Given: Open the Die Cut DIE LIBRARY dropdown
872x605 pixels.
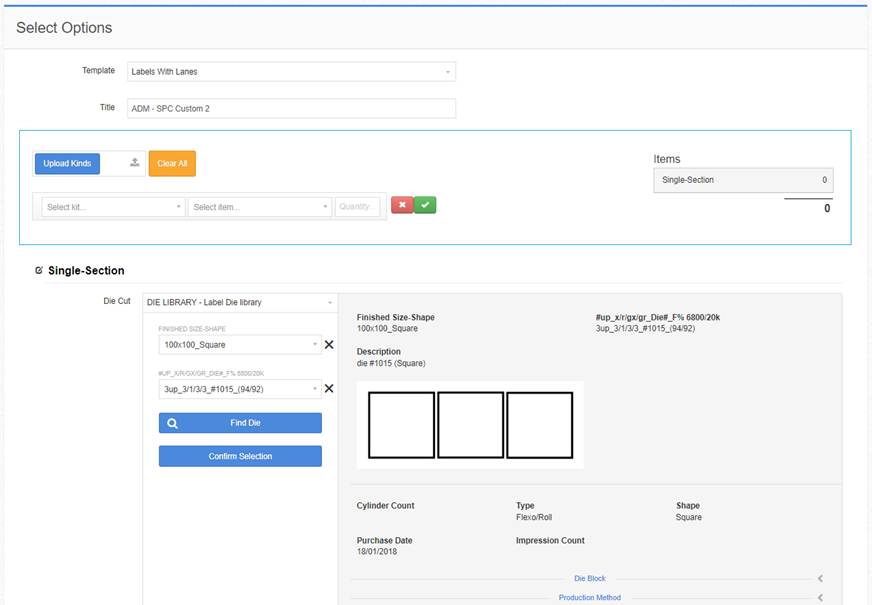Looking at the screenshot, I should [x=240, y=302].
